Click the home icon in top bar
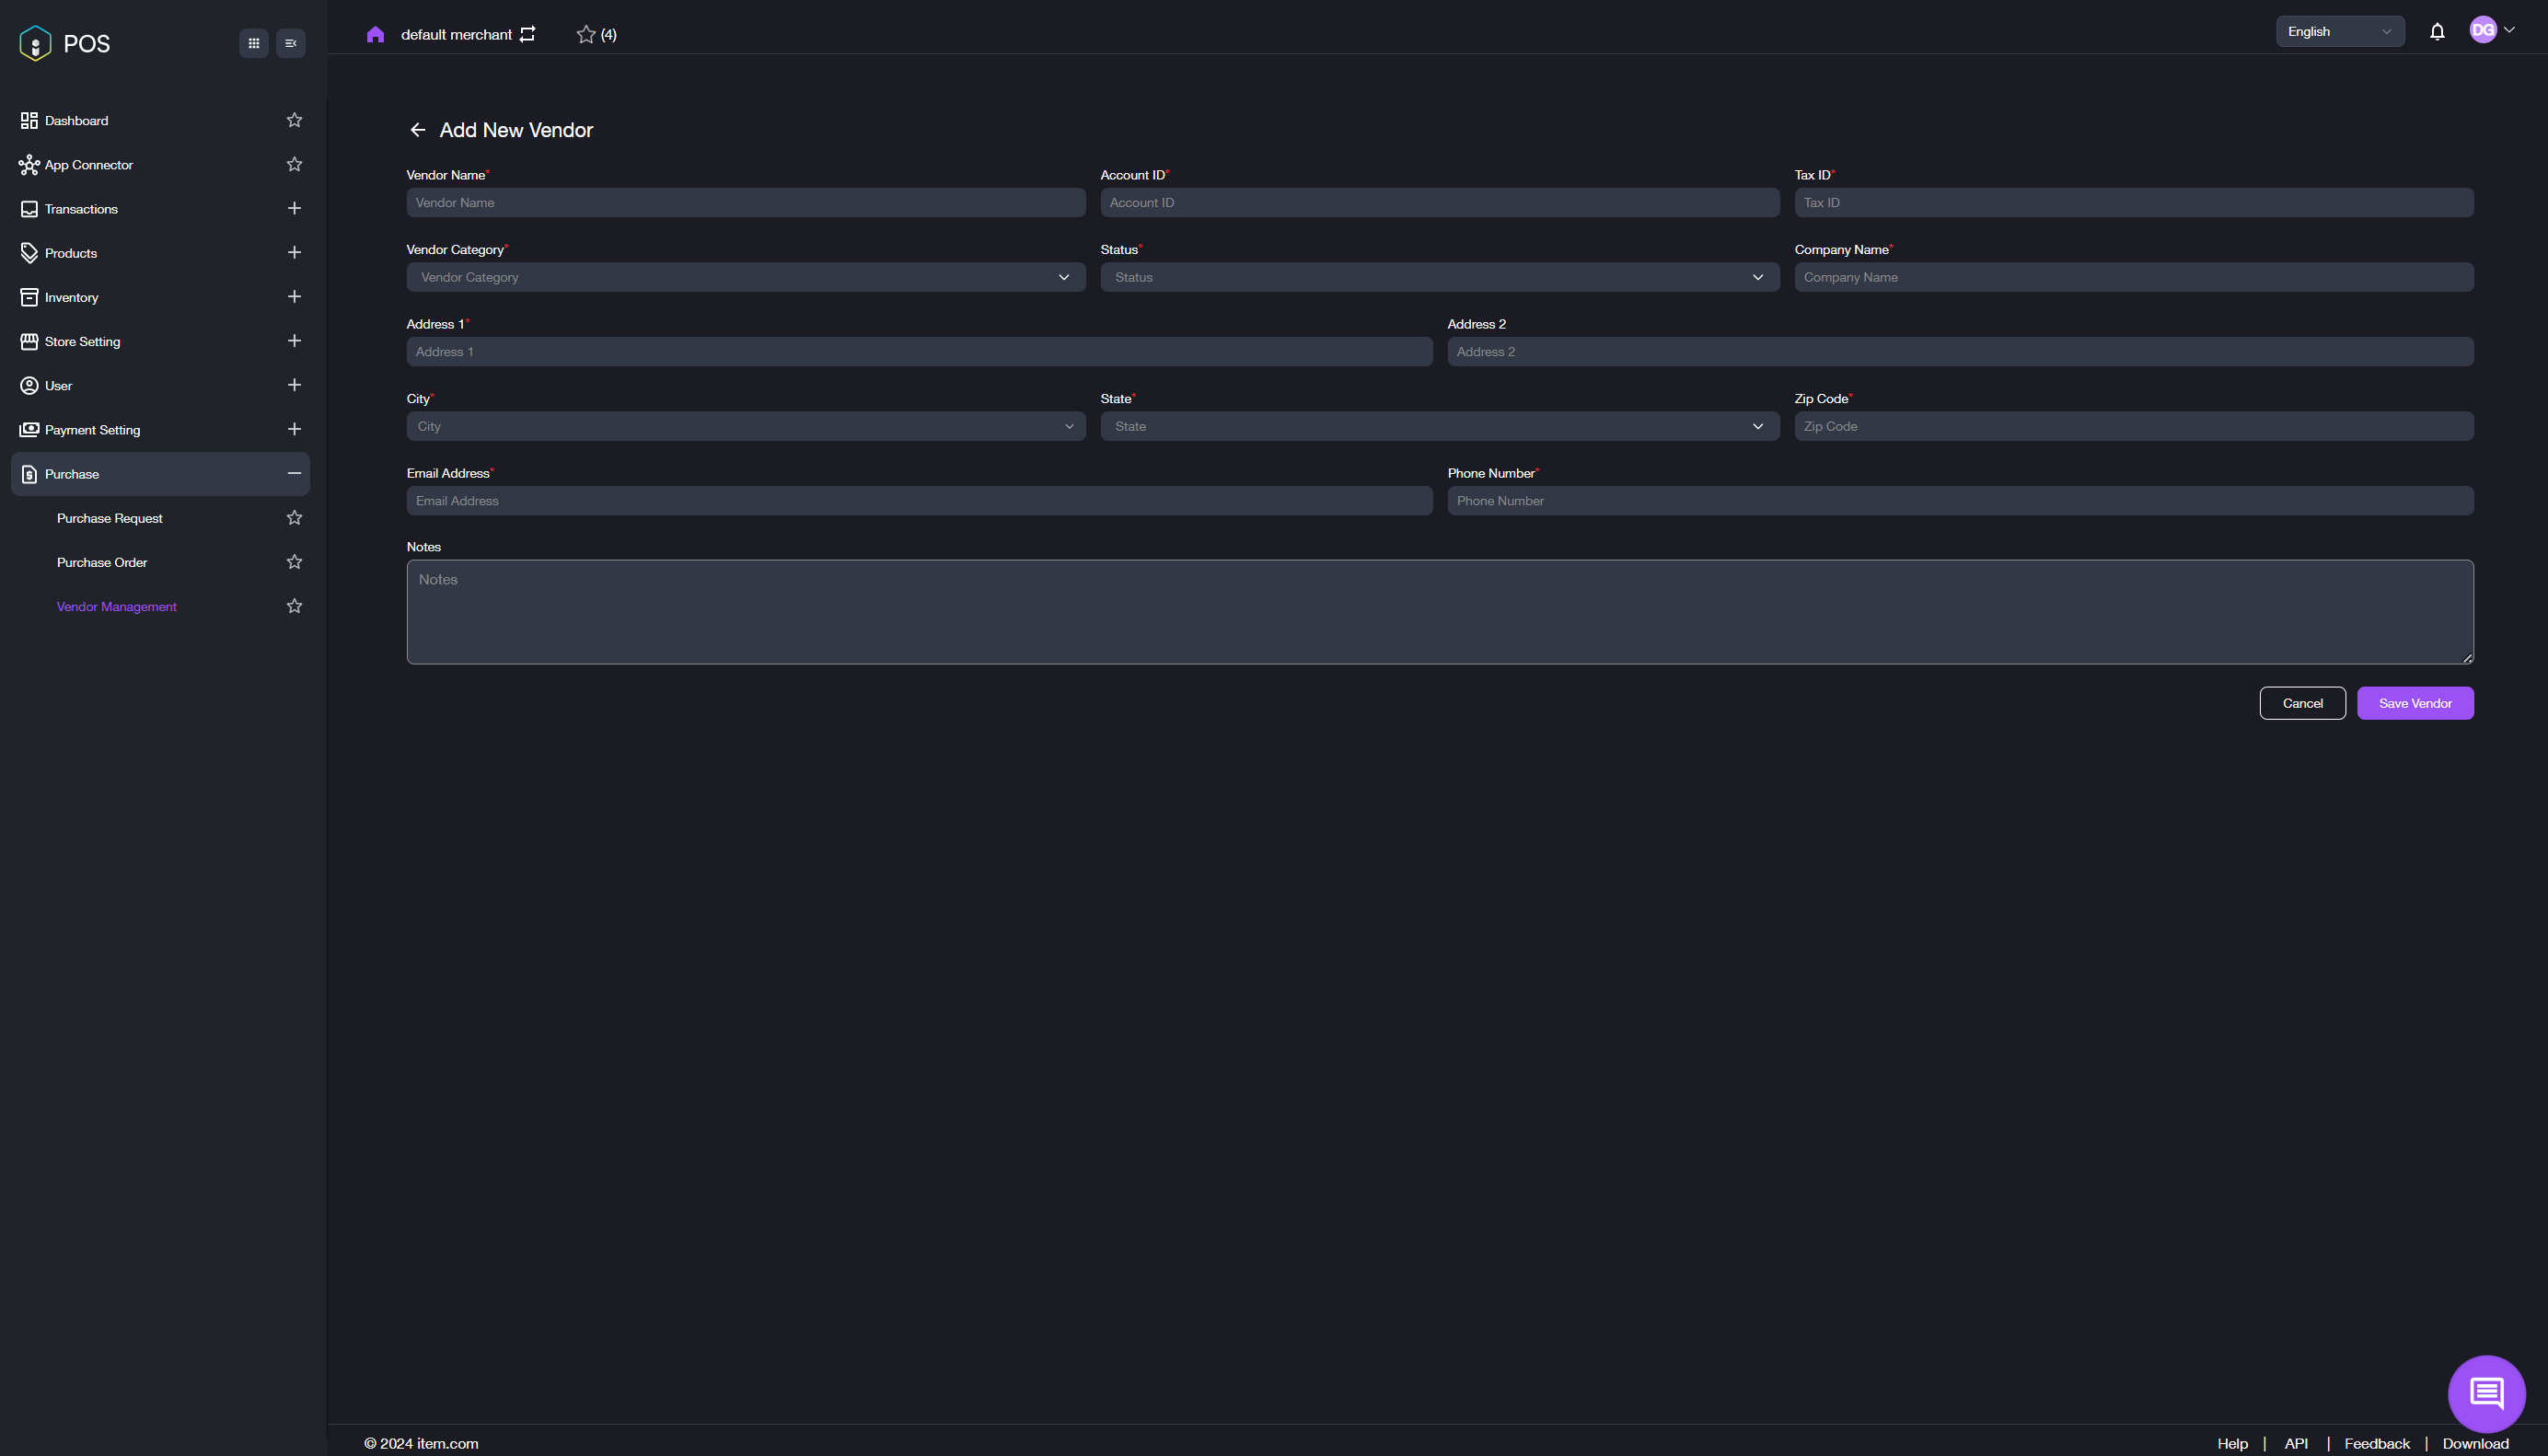This screenshot has width=2548, height=1456. [x=375, y=34]
